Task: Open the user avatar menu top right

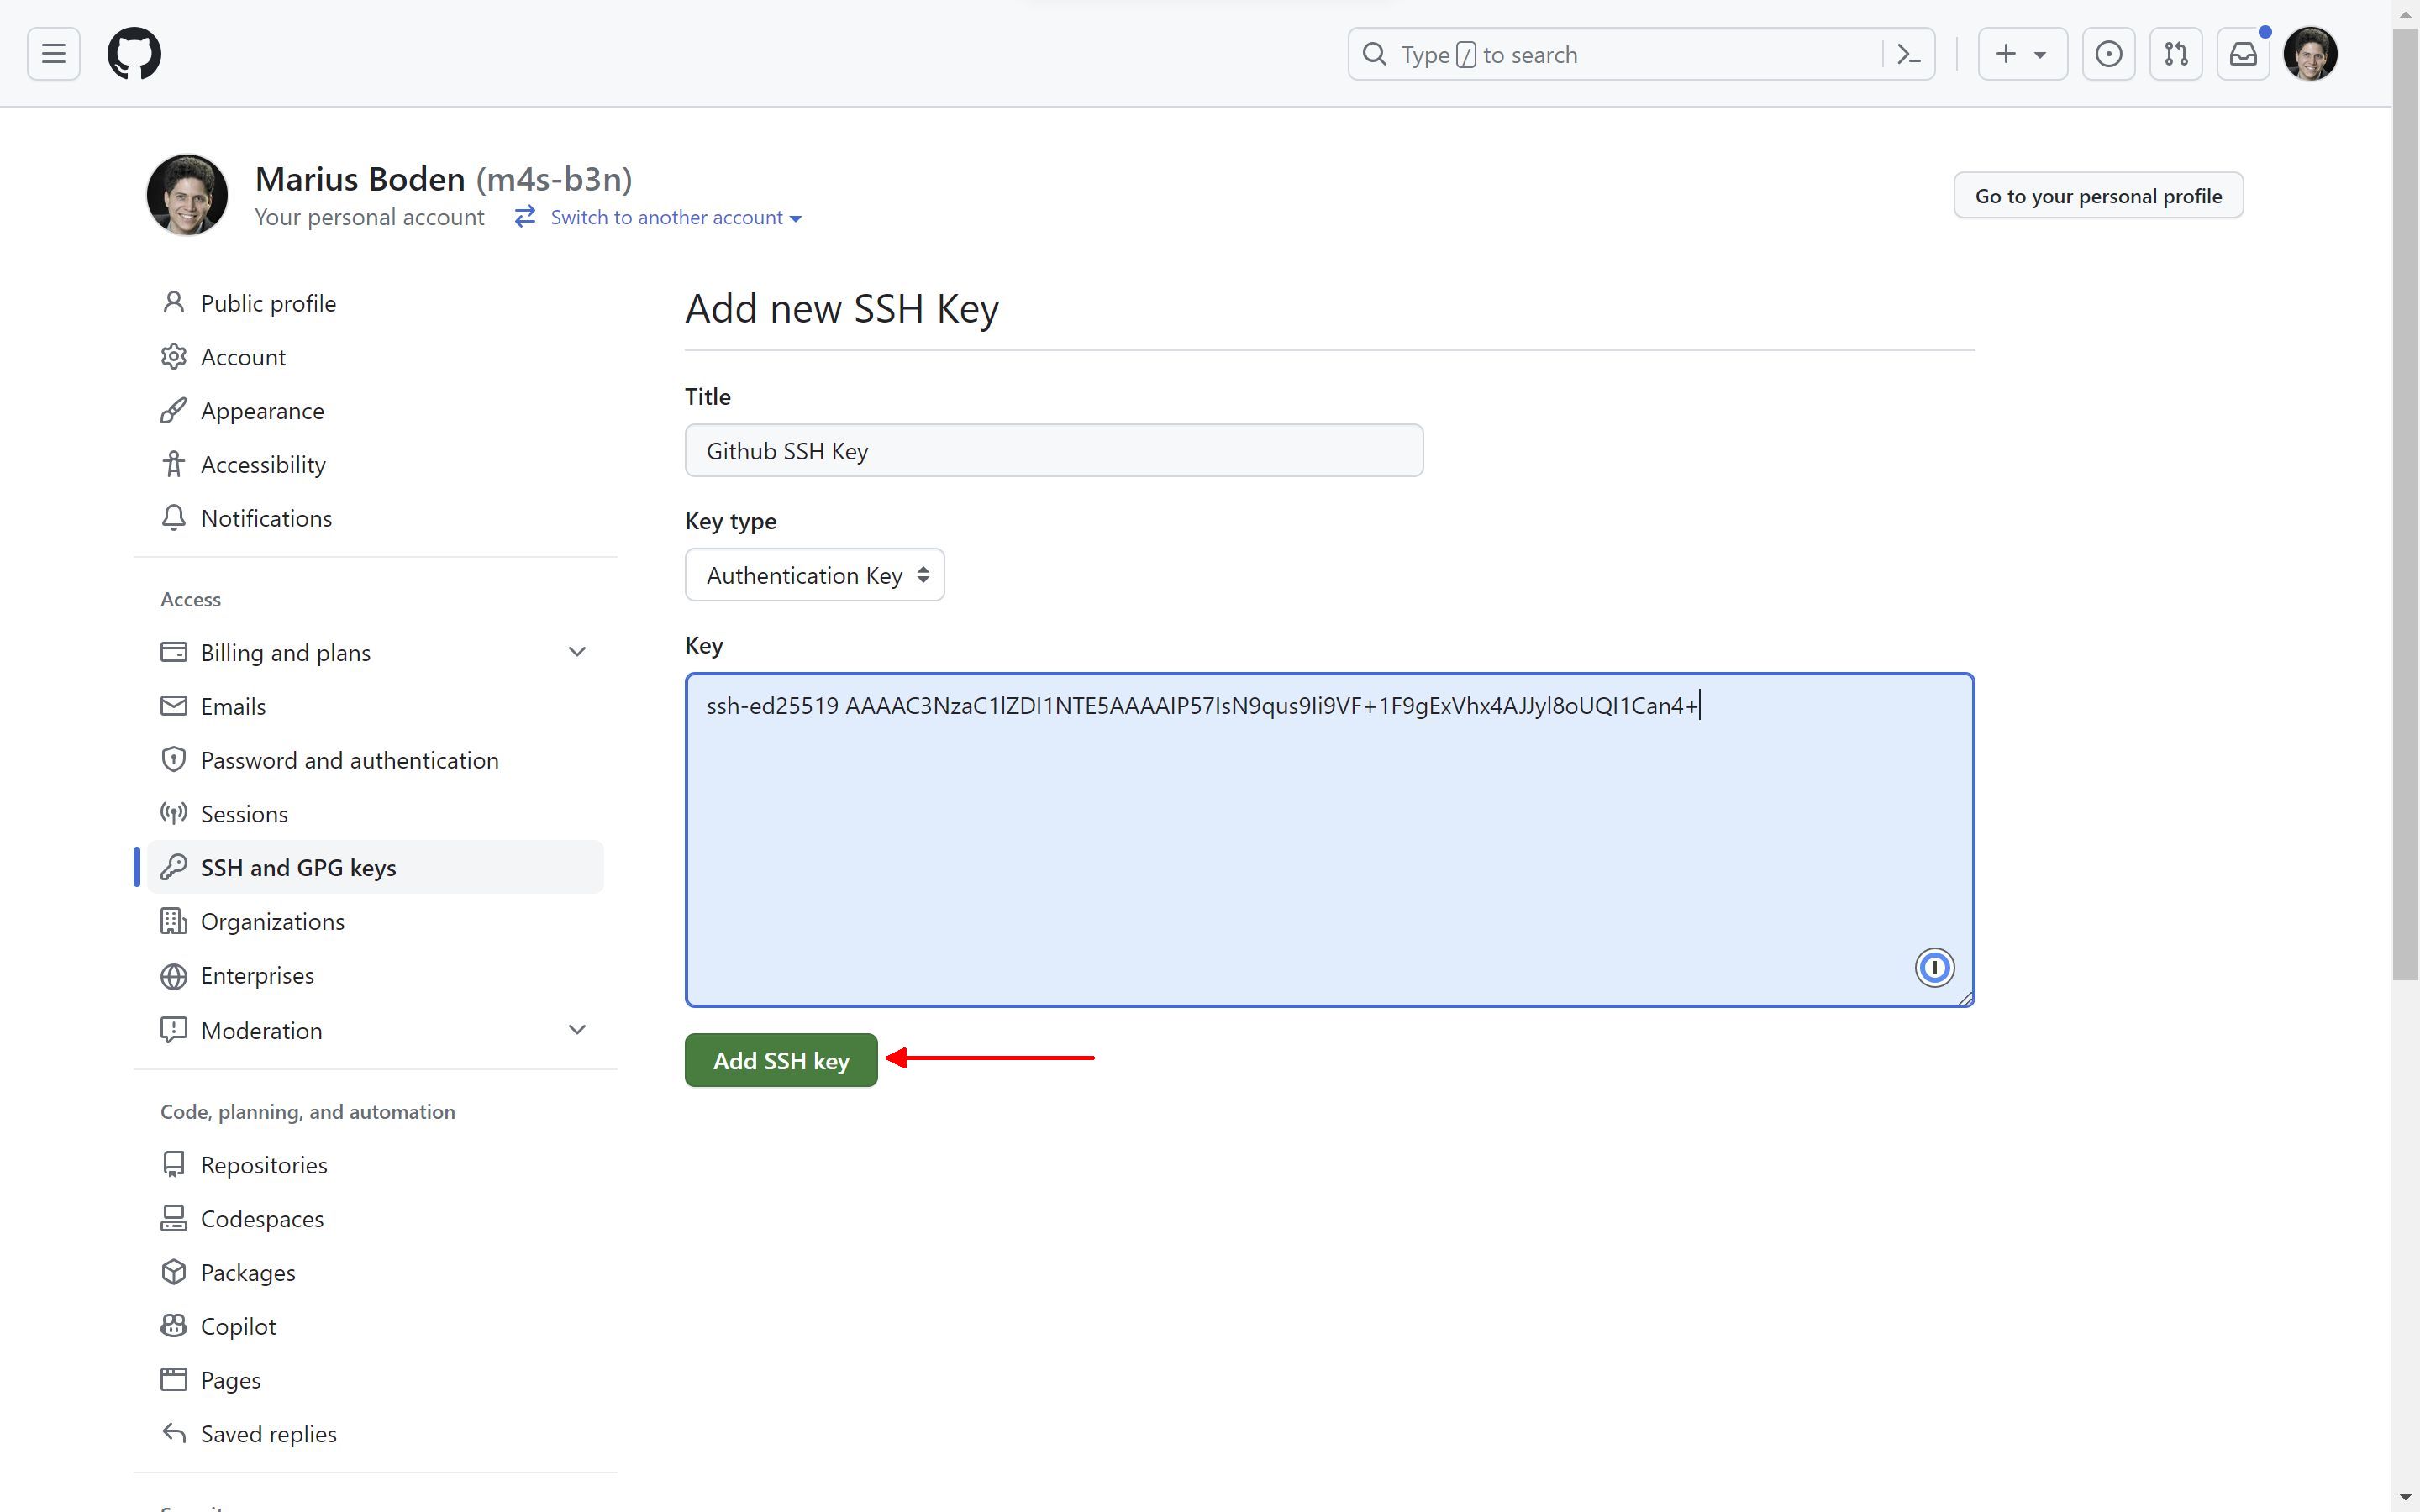Action: [x=2310, y=54]
